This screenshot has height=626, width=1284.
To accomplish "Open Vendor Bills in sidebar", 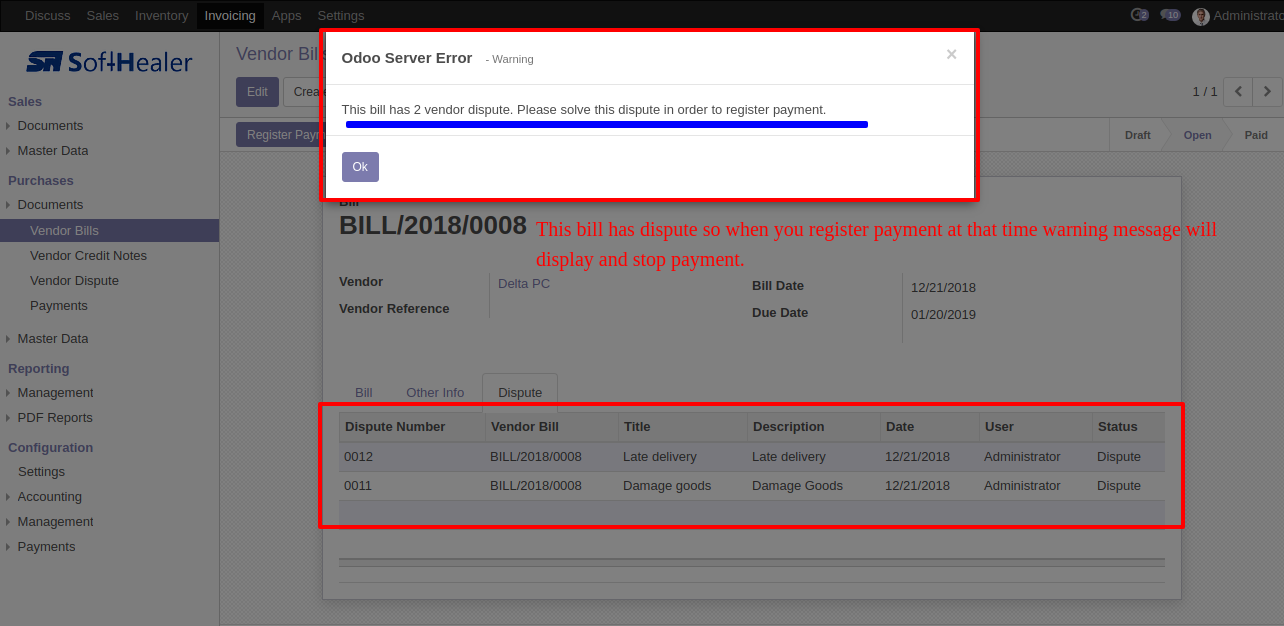I will click(109, 231).
